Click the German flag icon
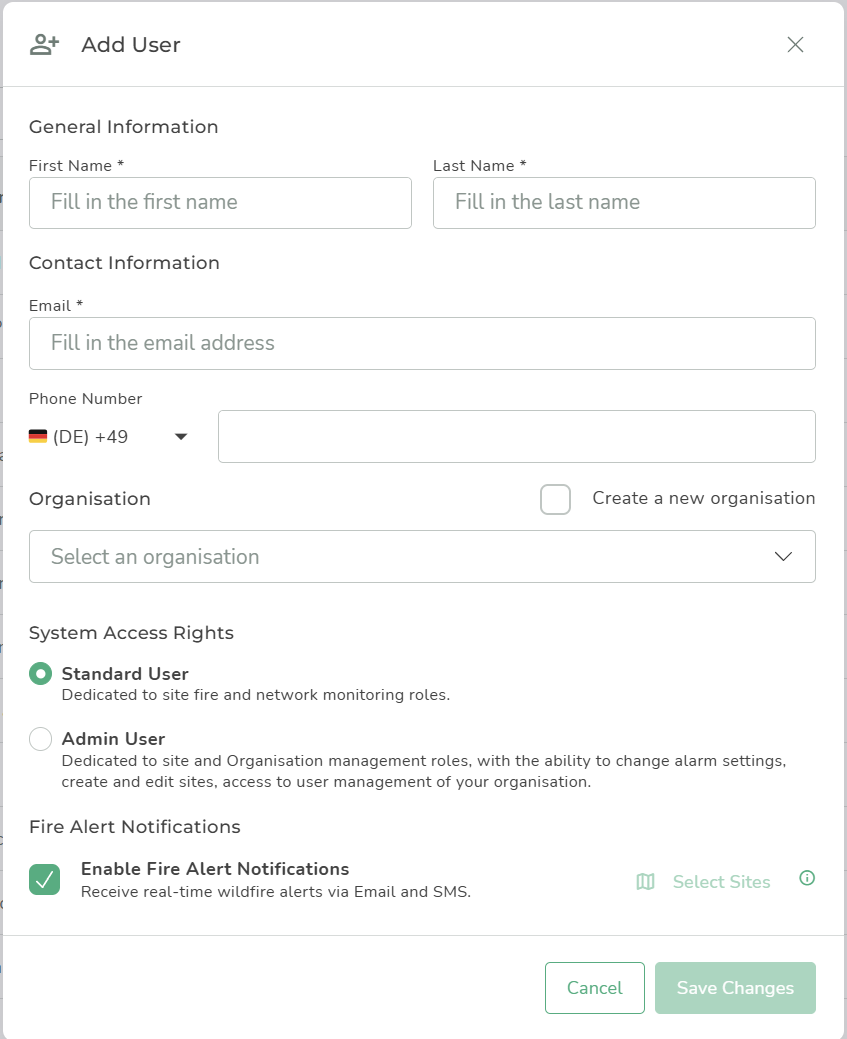This screenshot has width=847, height=1039. point(38,437)
